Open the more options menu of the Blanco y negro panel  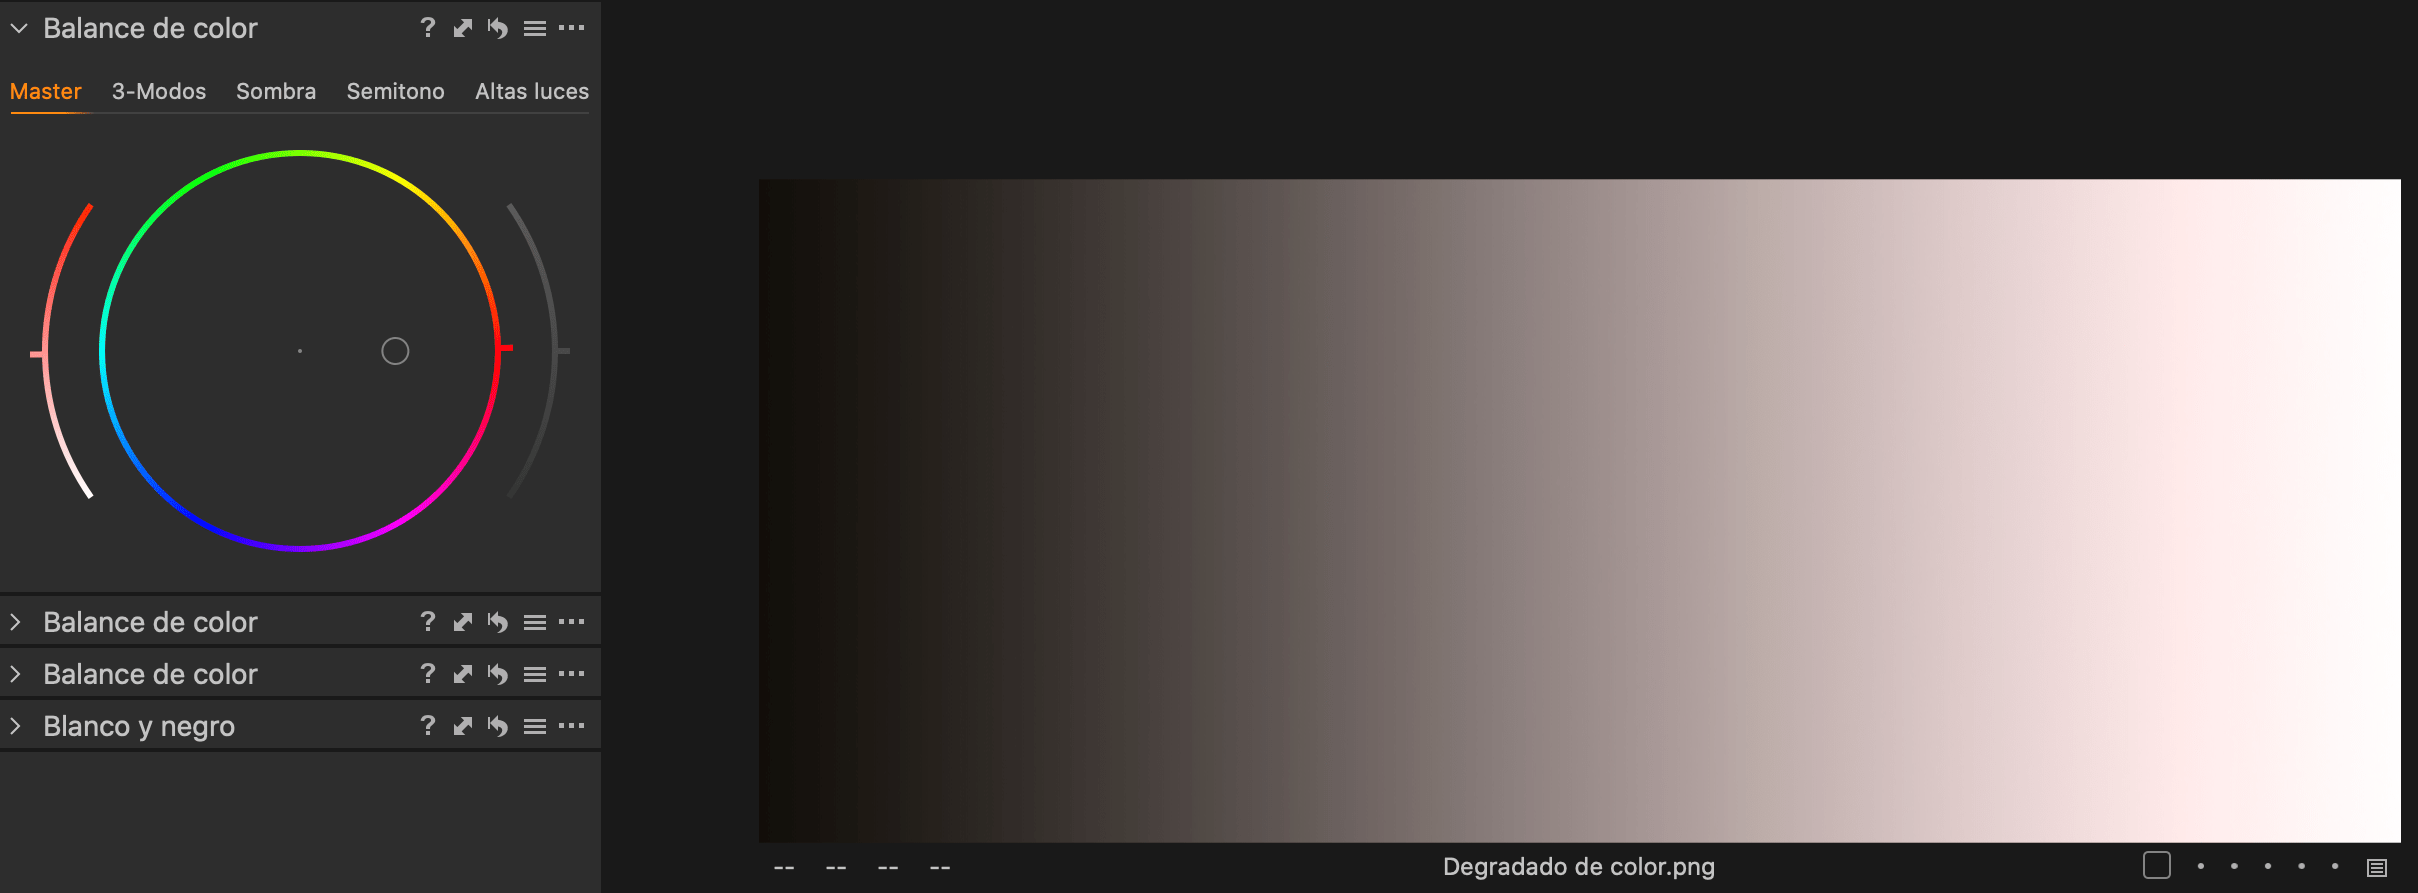click(x=572, y=726)
